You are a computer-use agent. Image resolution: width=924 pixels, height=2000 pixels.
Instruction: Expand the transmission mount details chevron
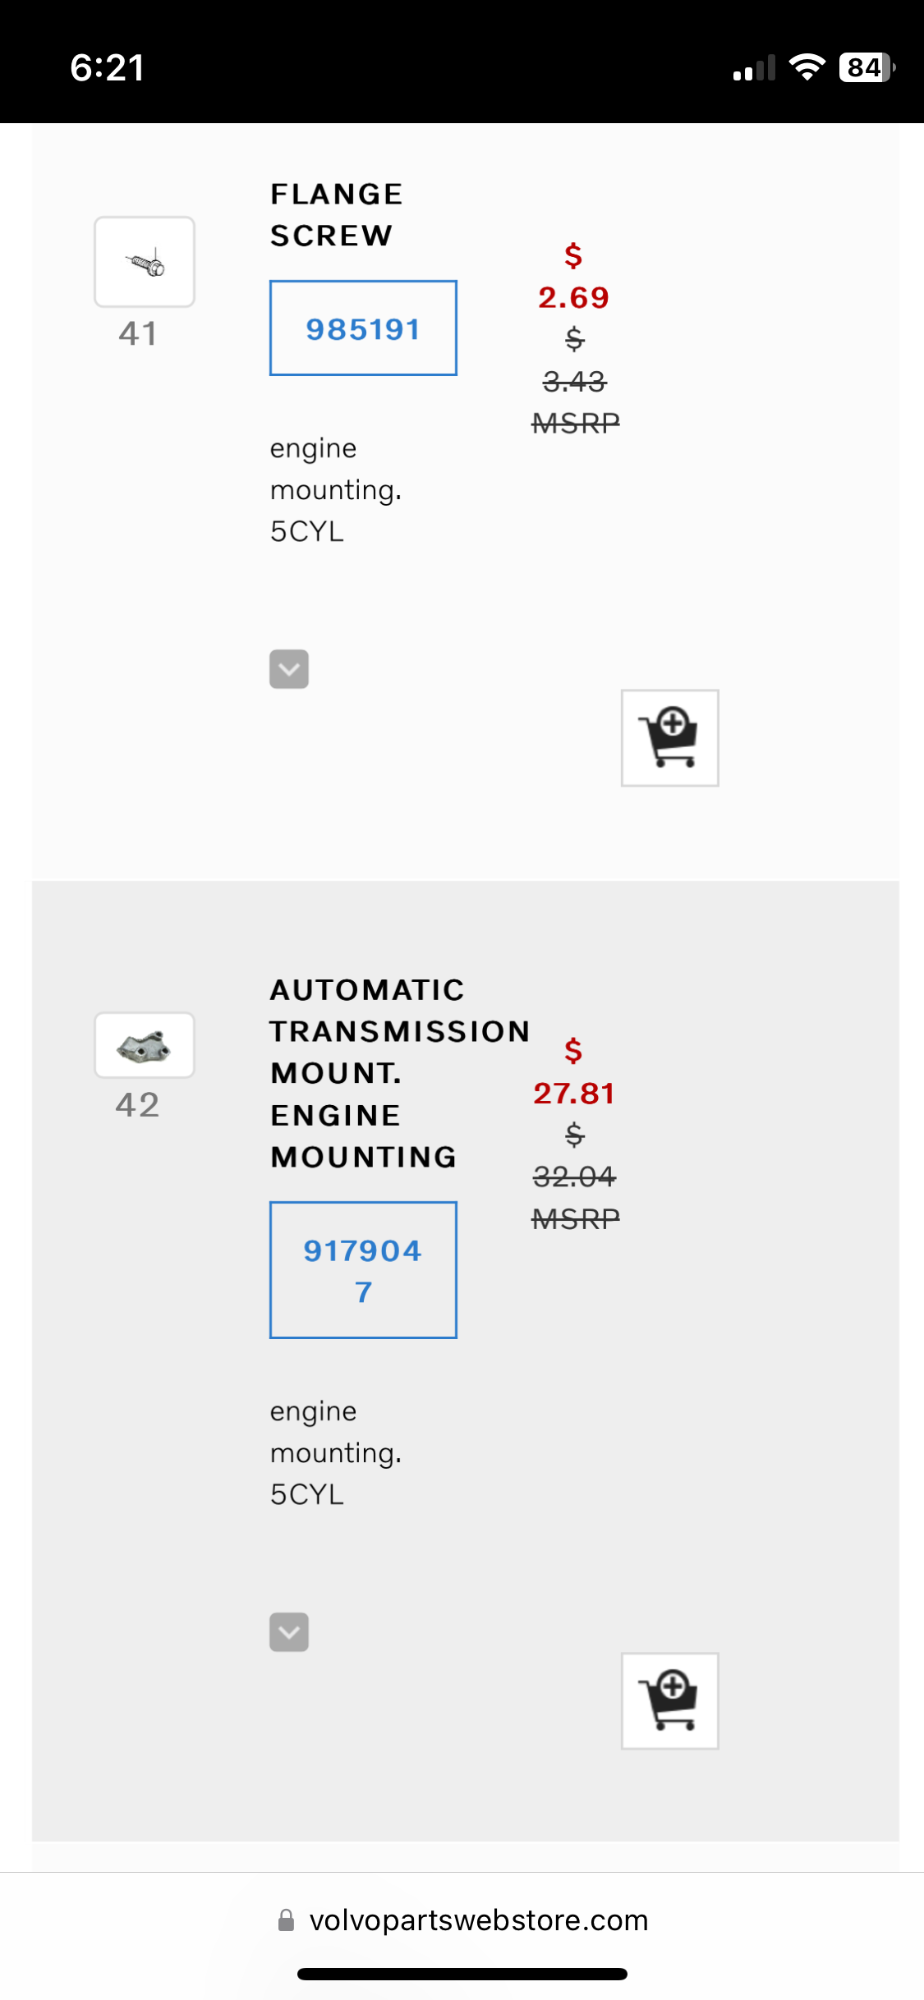pos(289,1632)
